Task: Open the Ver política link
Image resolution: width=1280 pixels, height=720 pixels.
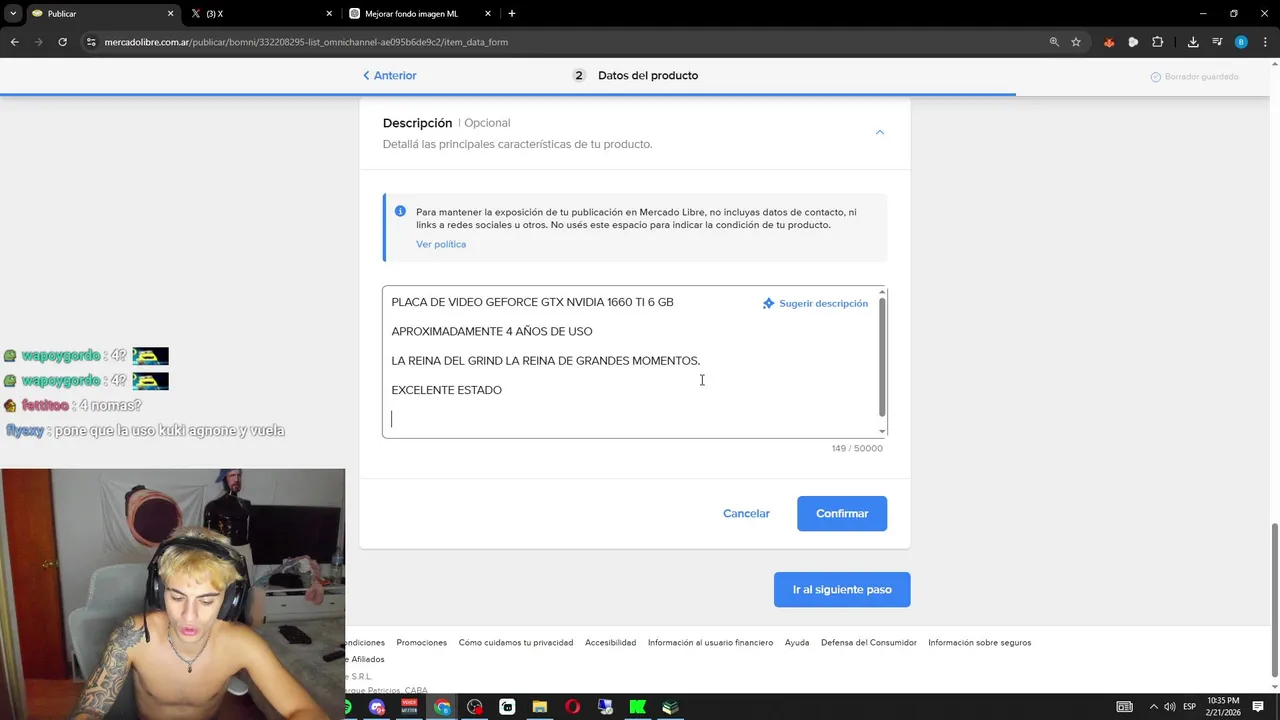Action: point(441,244)
